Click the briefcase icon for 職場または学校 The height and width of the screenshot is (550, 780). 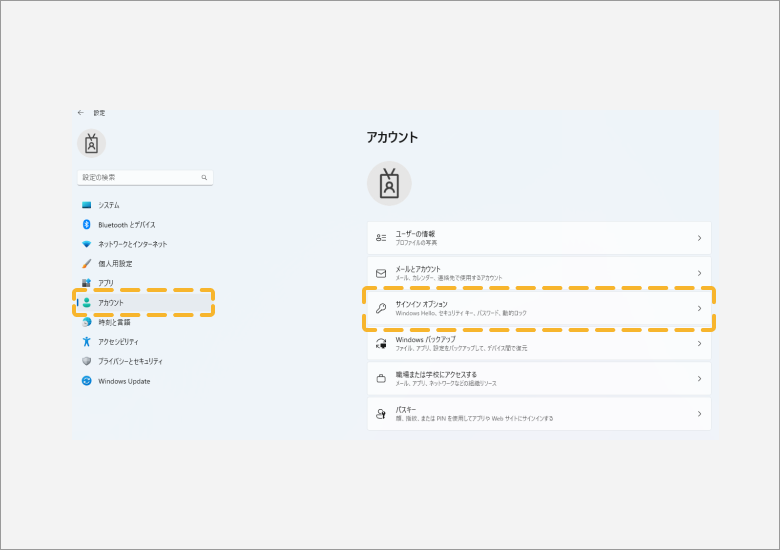(x=381, y=378)
